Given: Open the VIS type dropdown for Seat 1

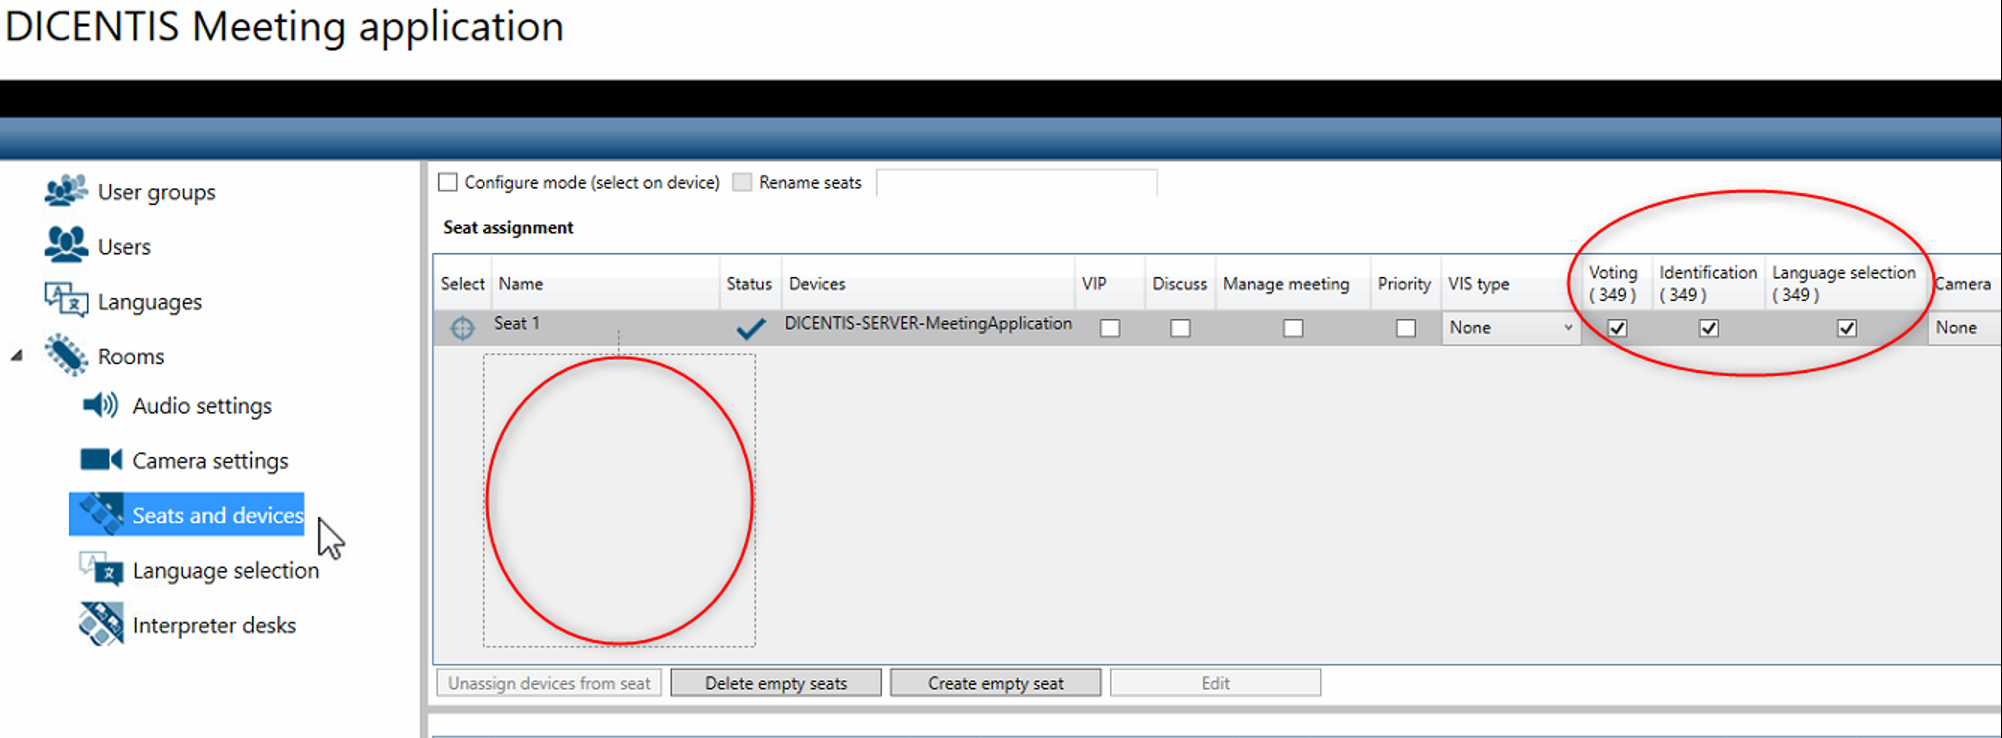Looking at the screenshot, I should (x=1510, y=328).
